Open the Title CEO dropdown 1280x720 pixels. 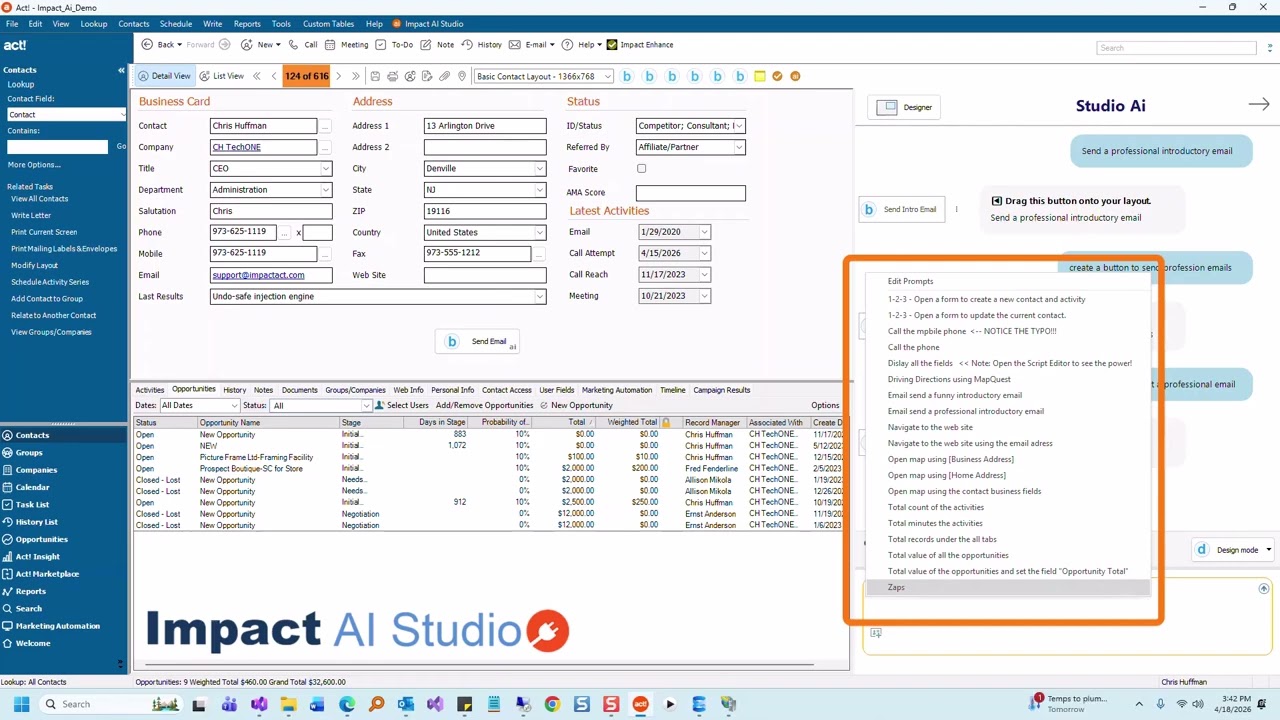pyautogui.click(x=326, y=169)
